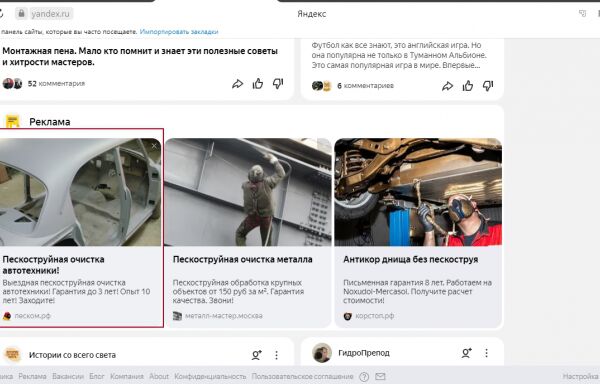600x384 pixels.
Task: Click the Импортировать закладки link
Action: (x=179, y=32)
